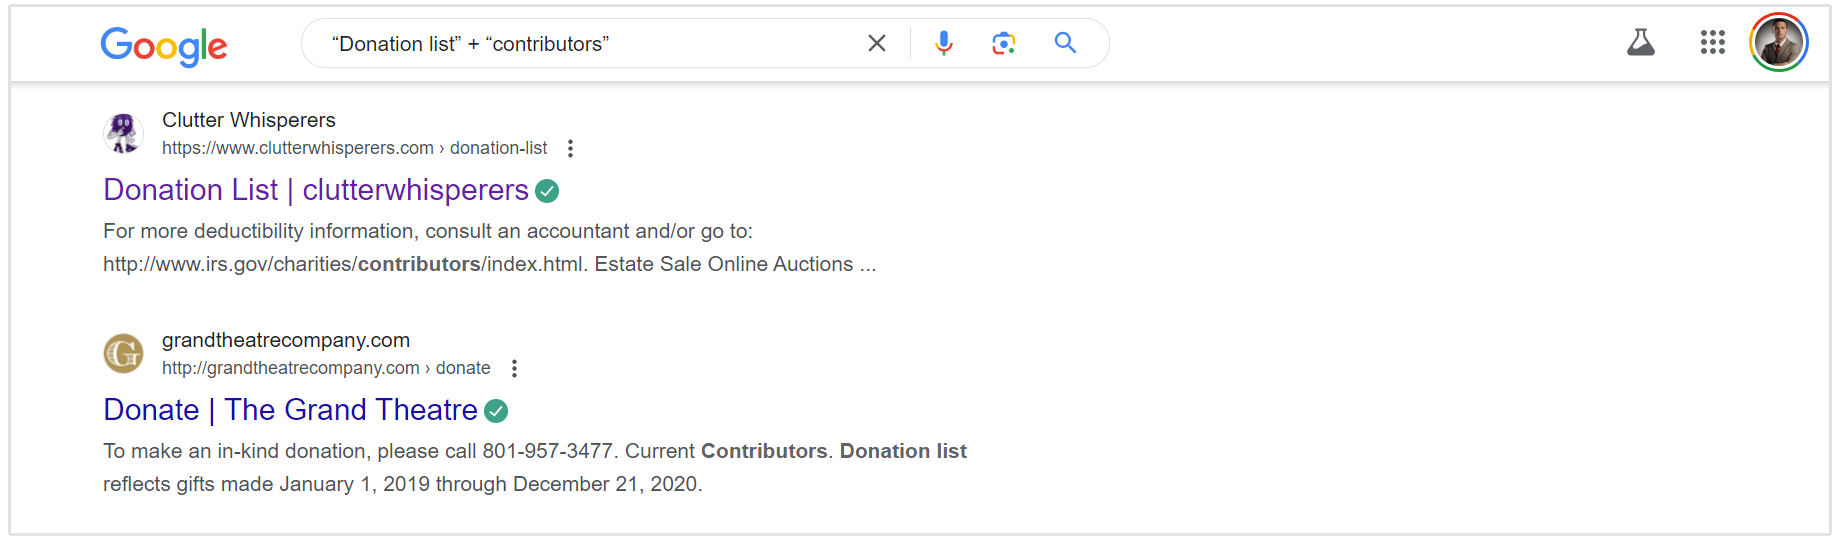Clear the search query with the X icon

tap(877, 44)
